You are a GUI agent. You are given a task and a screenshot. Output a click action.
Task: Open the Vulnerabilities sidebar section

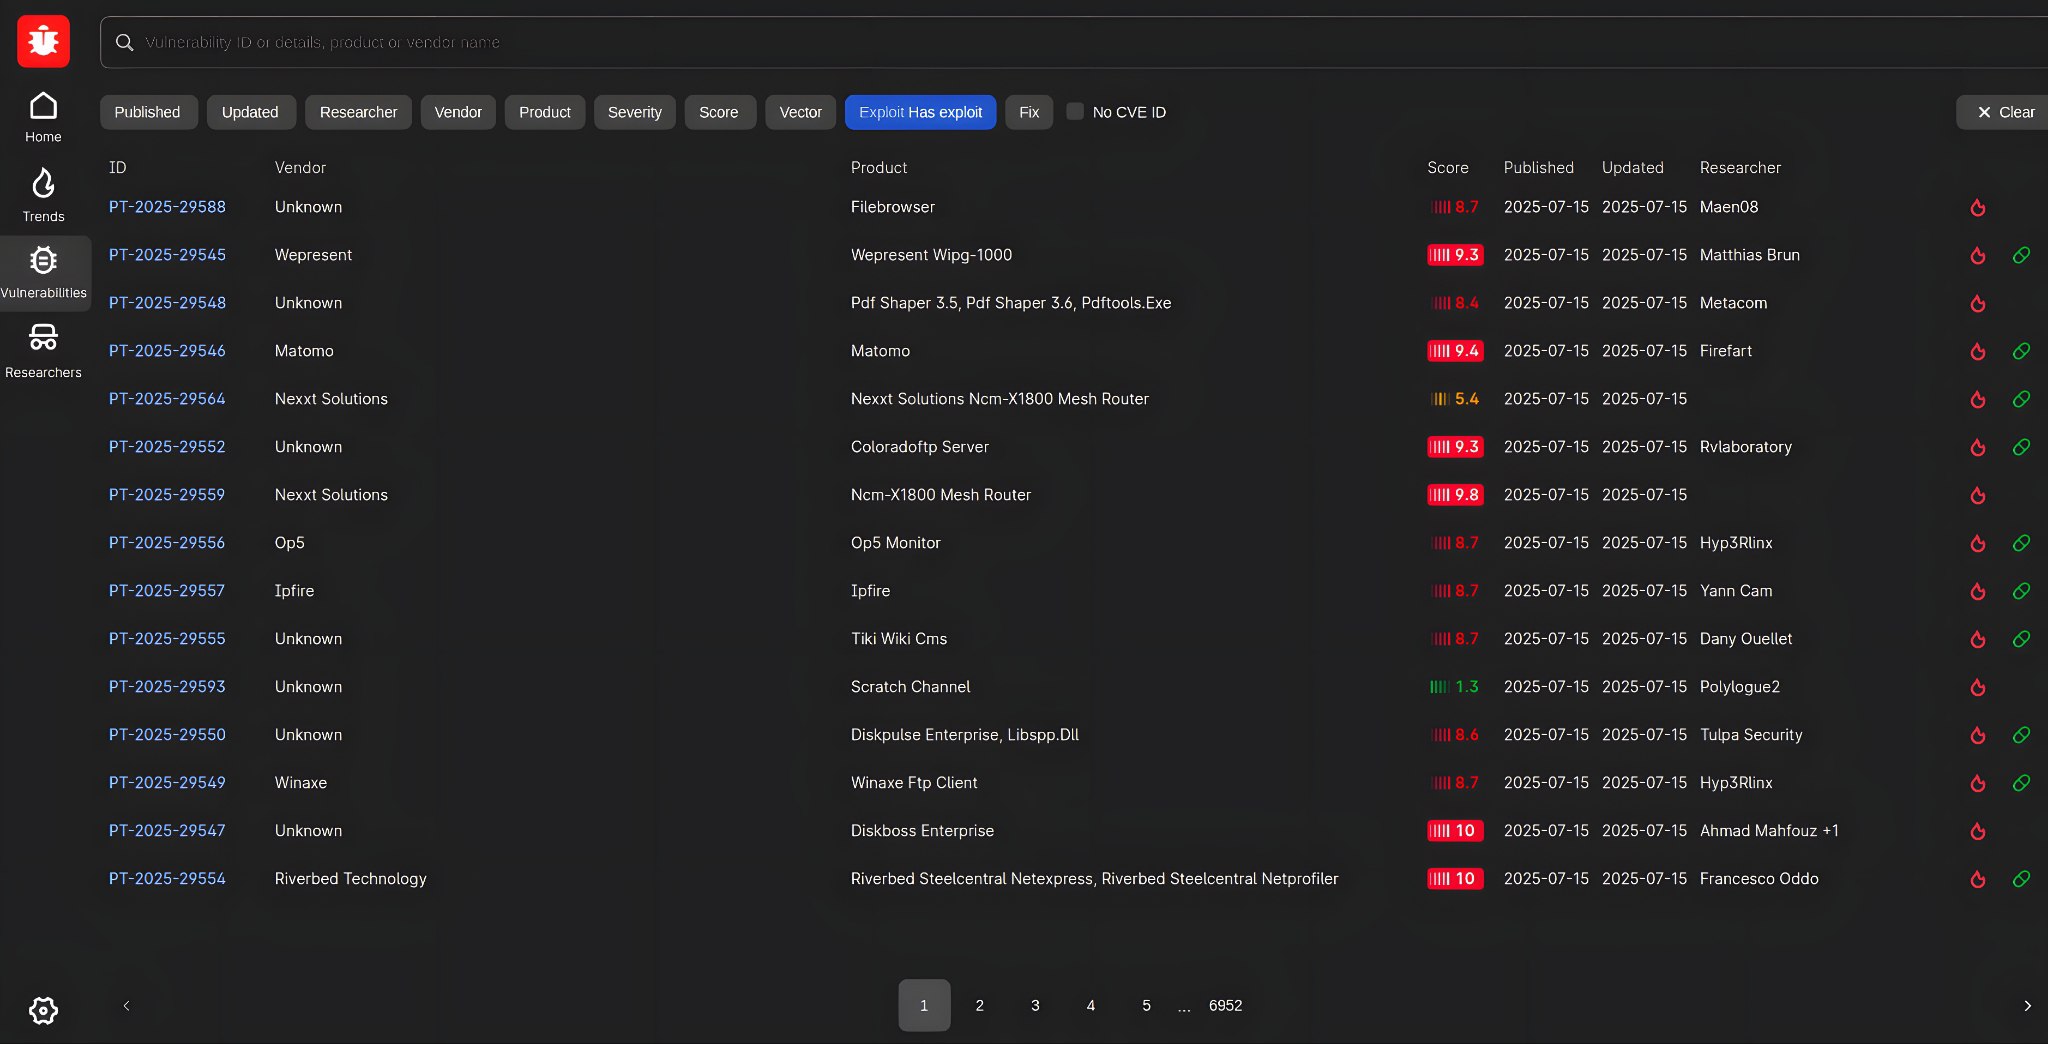pos(44,273)
